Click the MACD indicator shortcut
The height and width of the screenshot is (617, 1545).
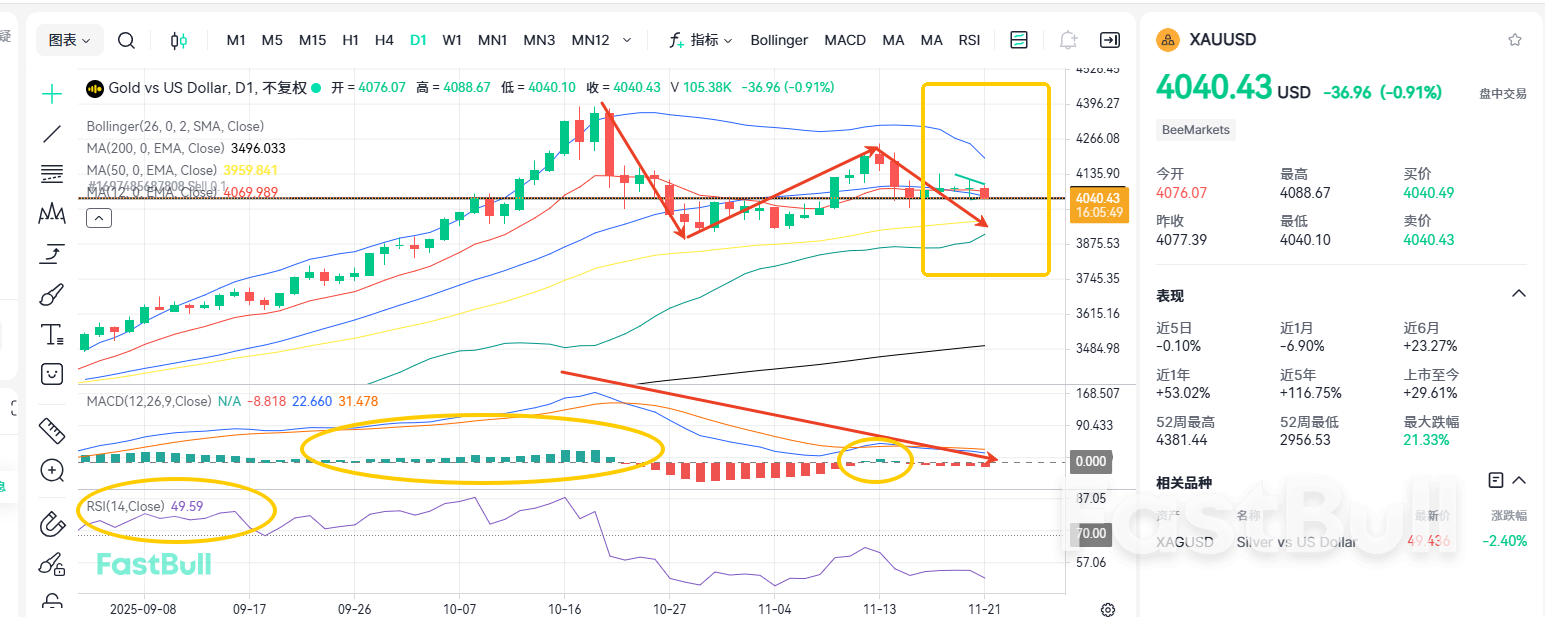[x=845, y=40]
